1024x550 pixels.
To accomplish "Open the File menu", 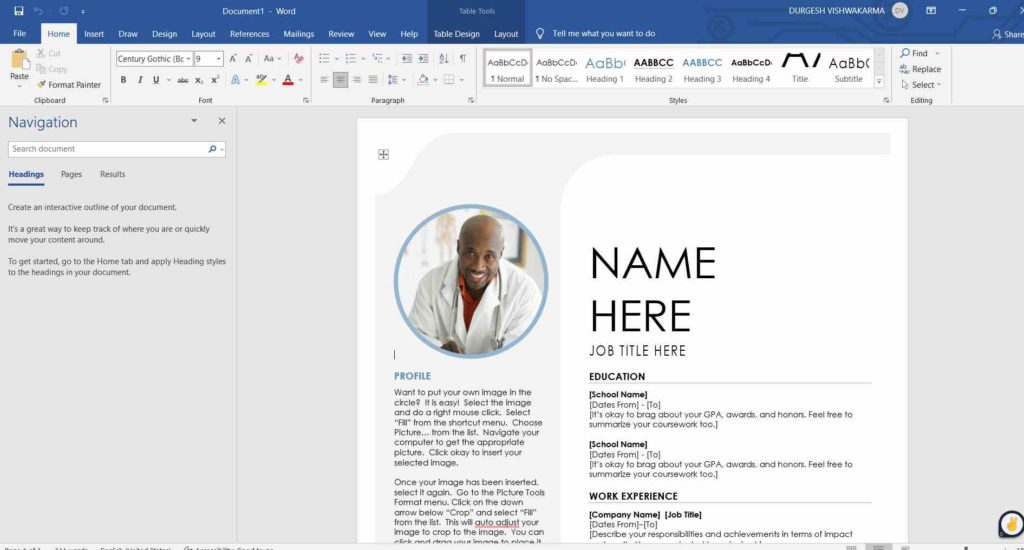I will [20, 33].
